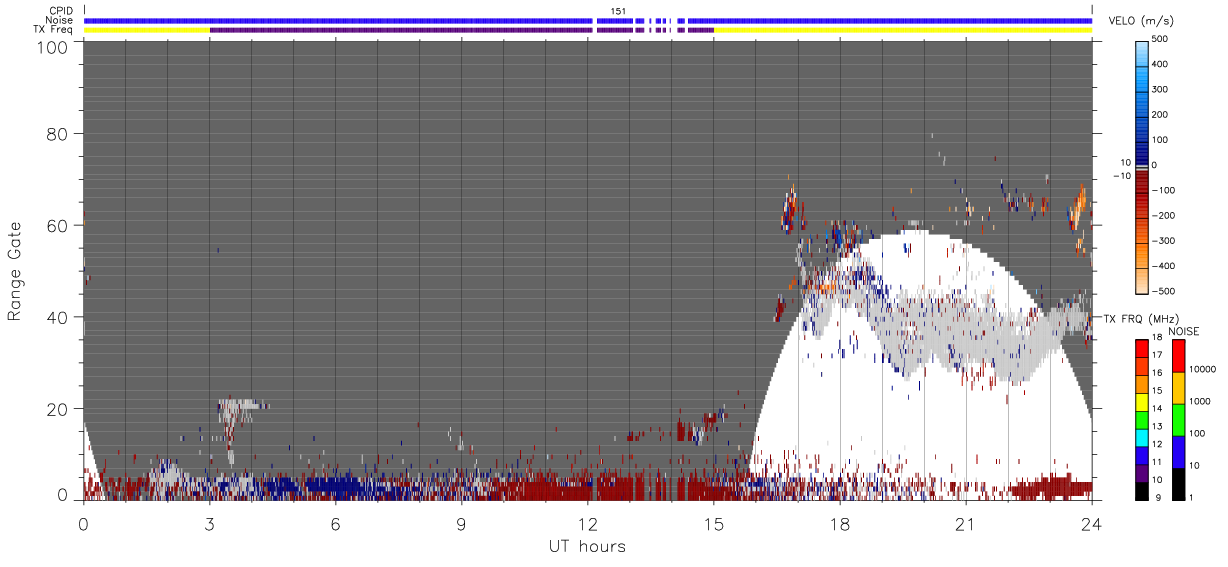Pick the green segment of NOISE color bar

click(x=1177, y=420)
